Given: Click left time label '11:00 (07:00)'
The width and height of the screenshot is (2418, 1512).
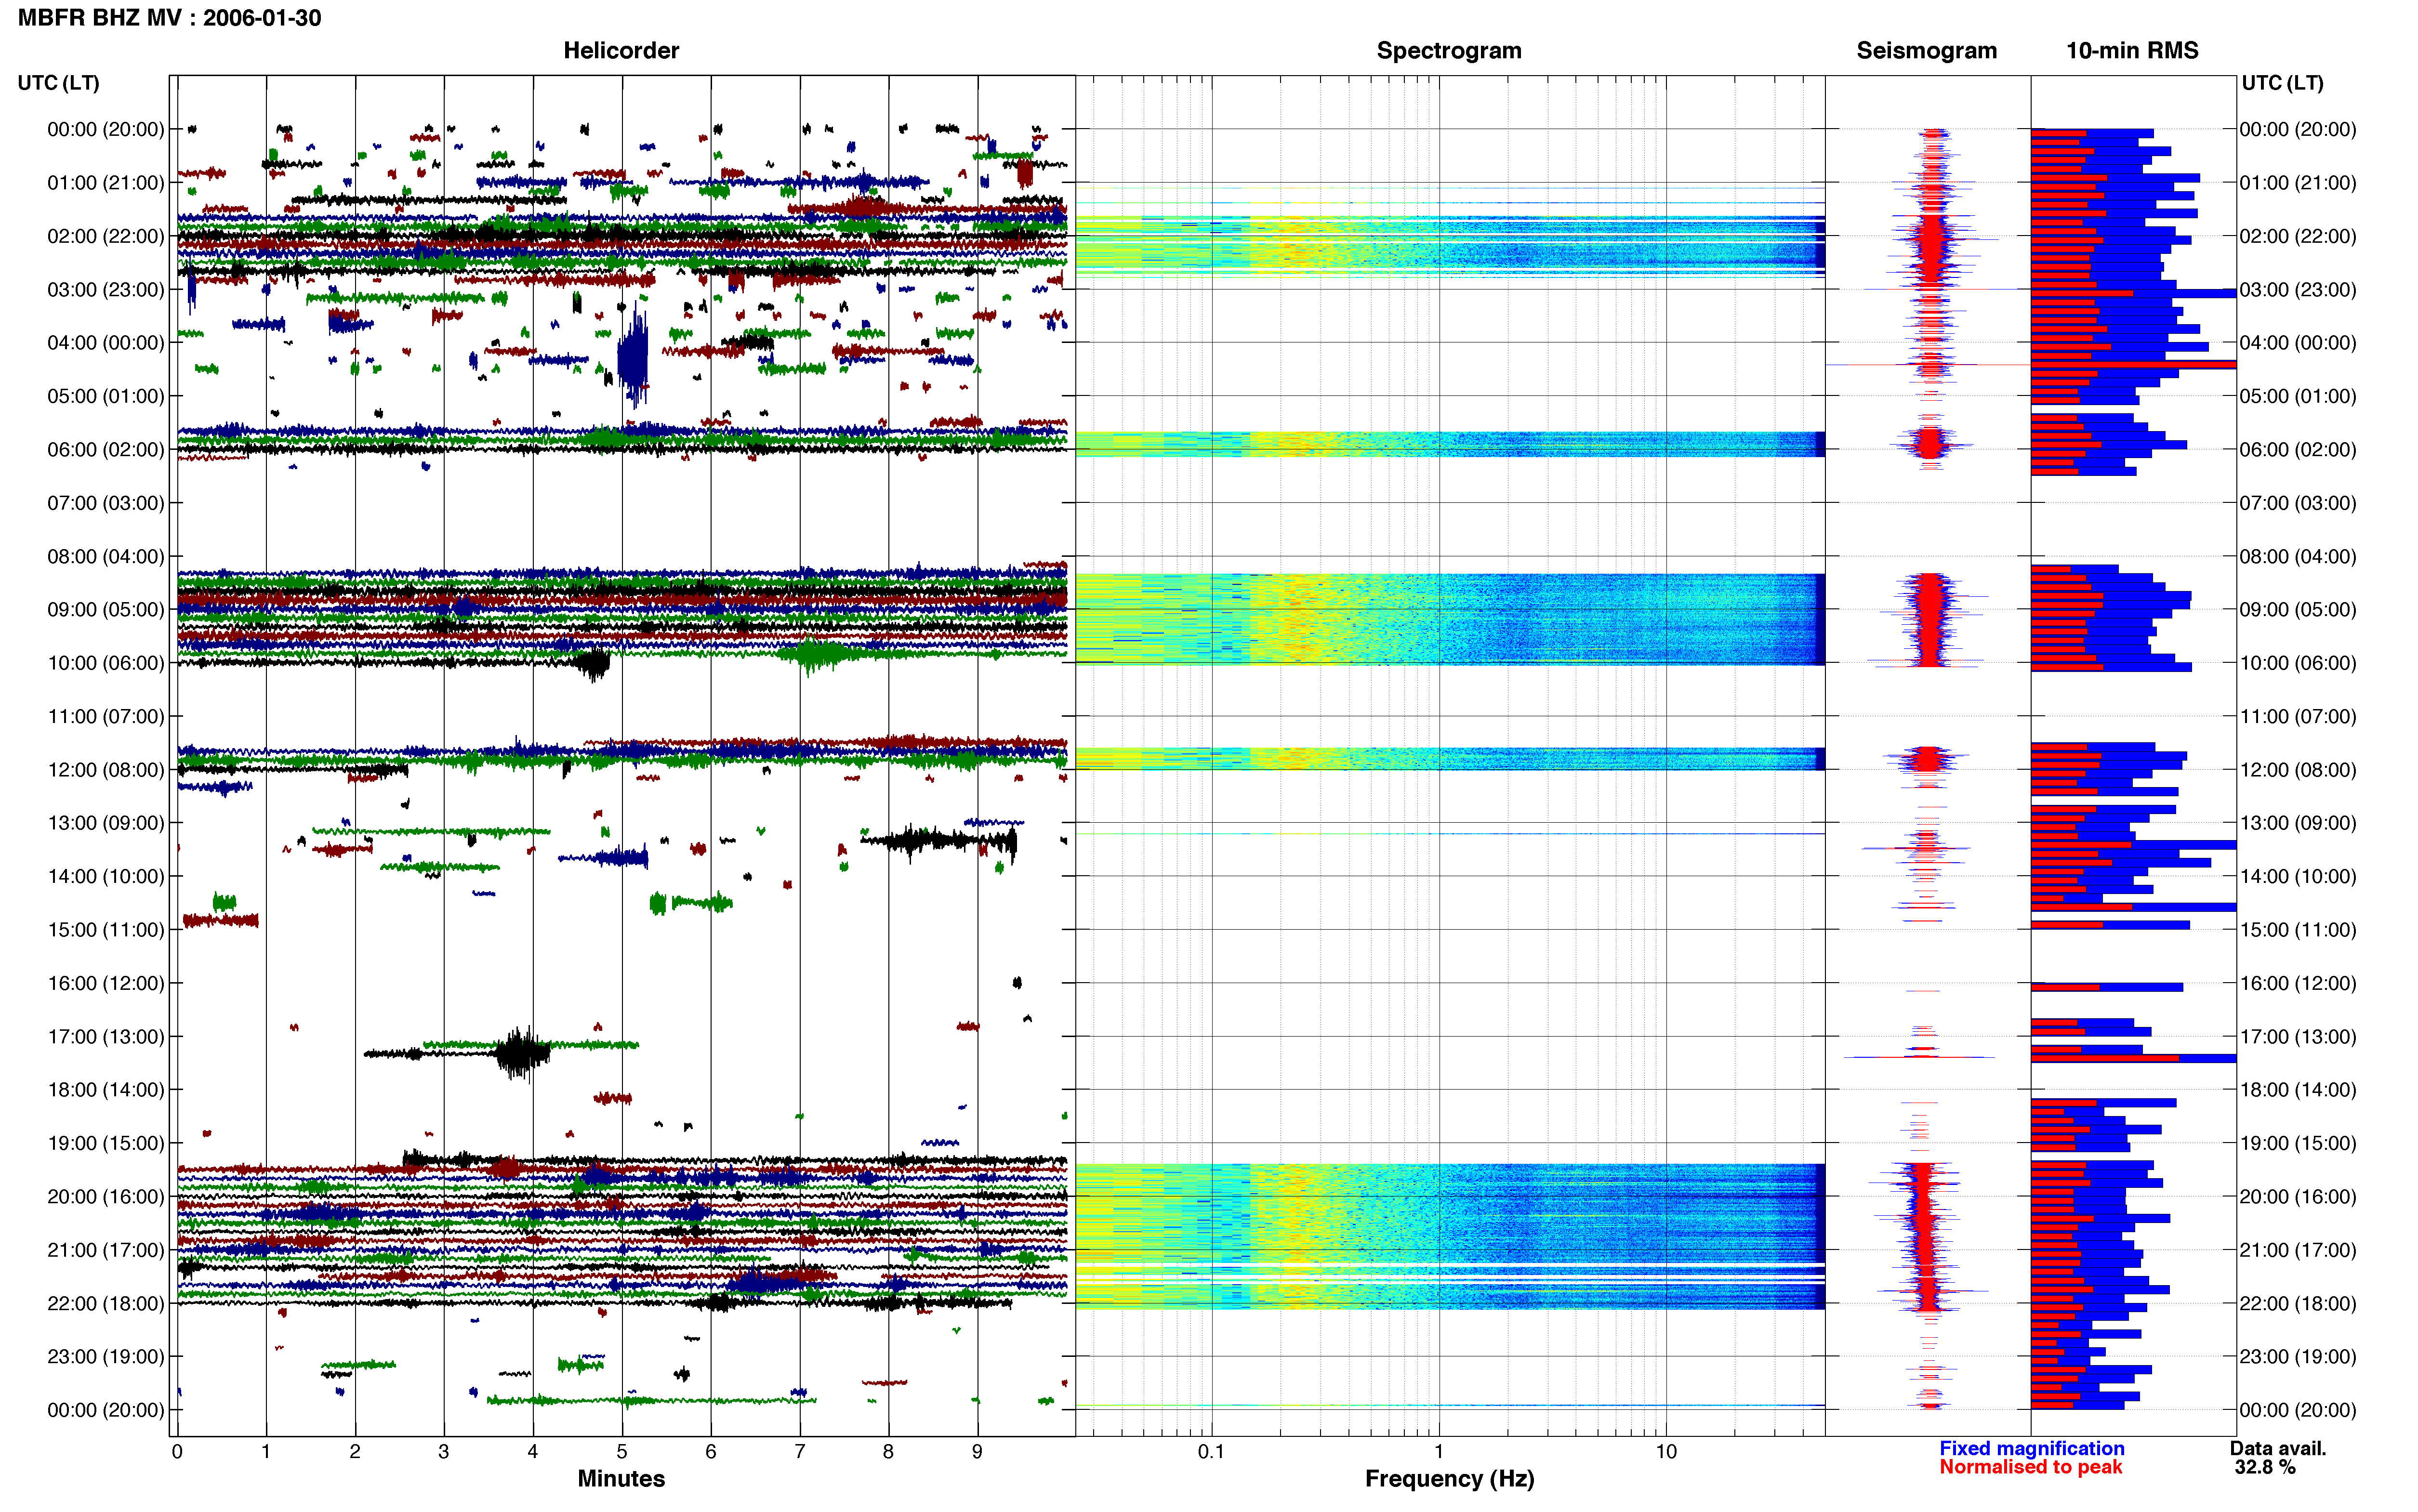Looking at the screenshot, I should 106,716.
